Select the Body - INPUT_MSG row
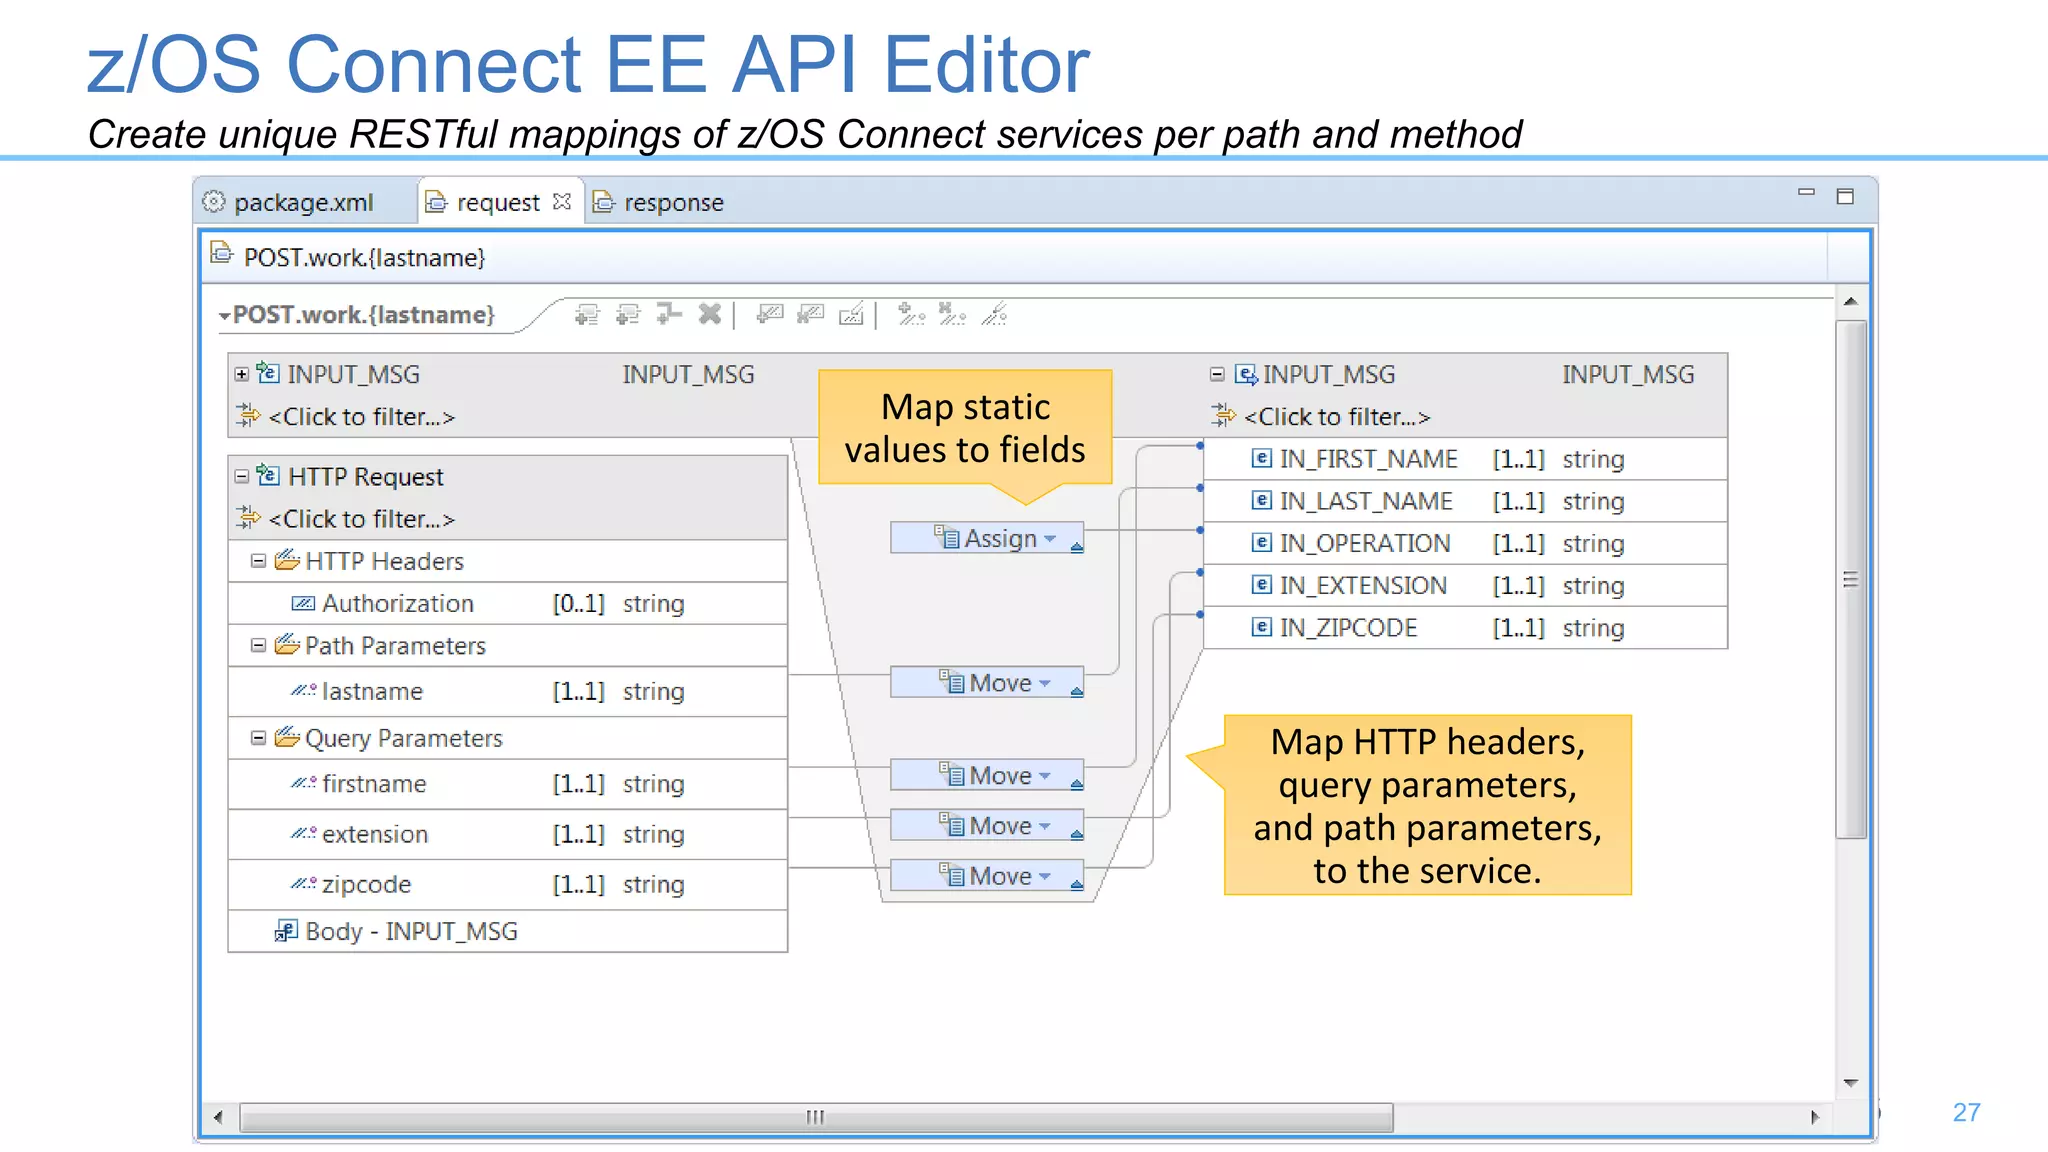The height and width of the screenshot is (1152, 2048). [x=508, y=931]
